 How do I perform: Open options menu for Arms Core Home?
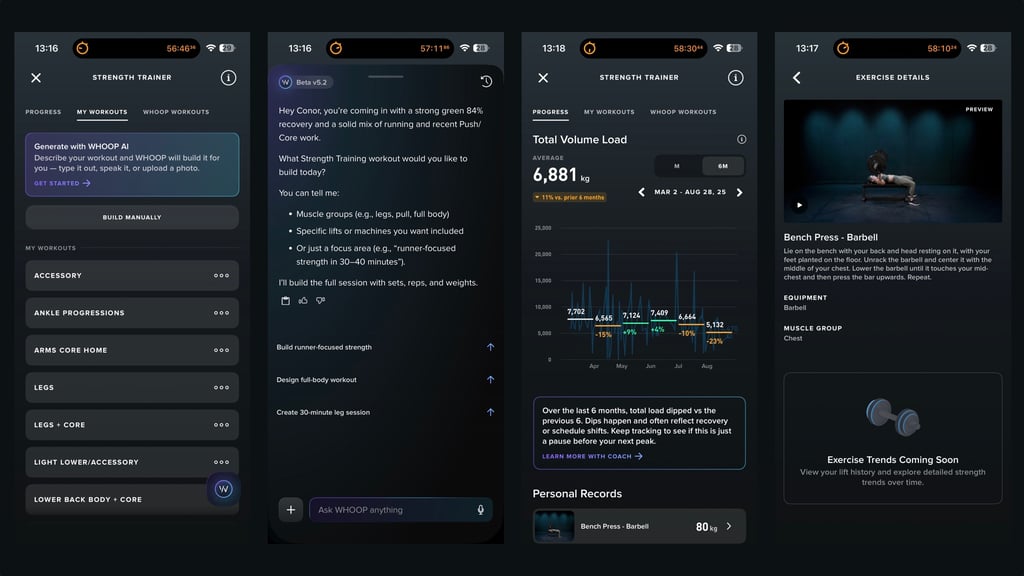221,350
